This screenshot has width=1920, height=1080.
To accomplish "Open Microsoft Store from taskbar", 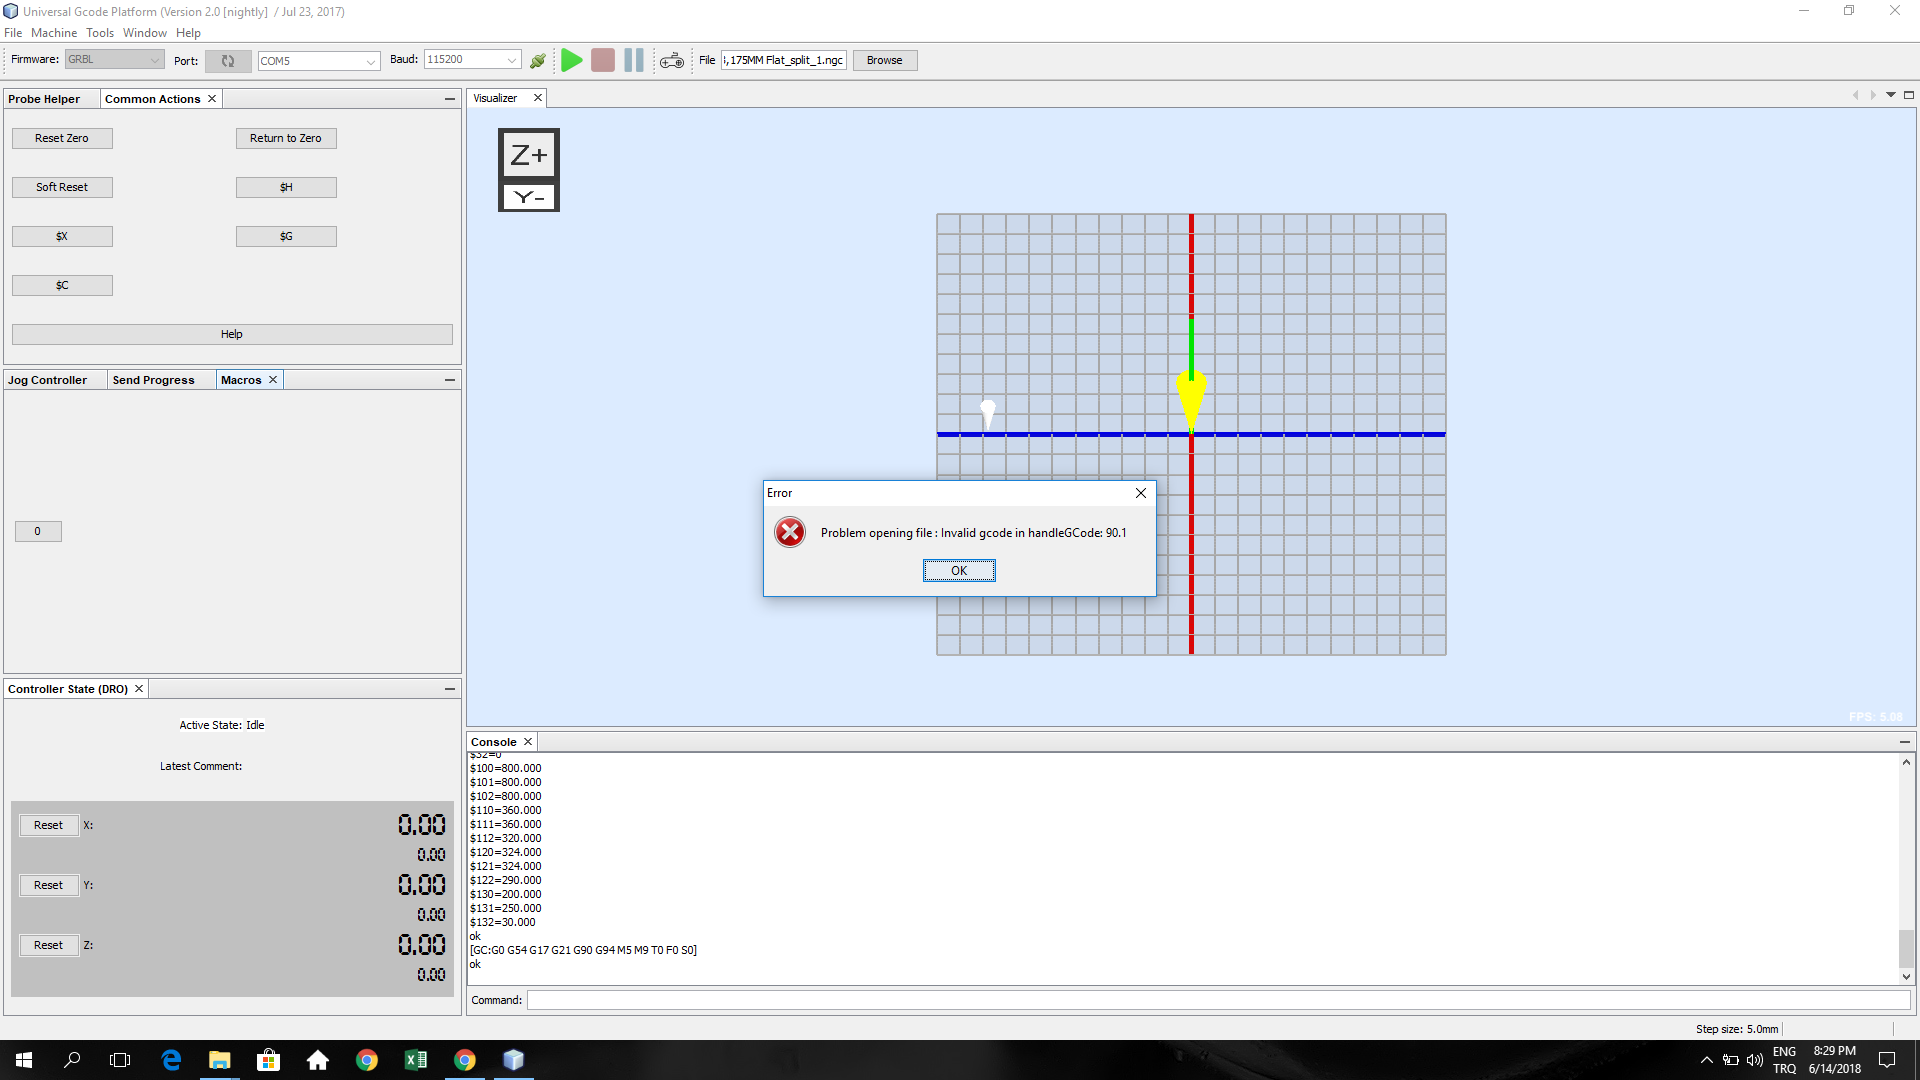I will pyautogui.click(x=269, y=1060).
